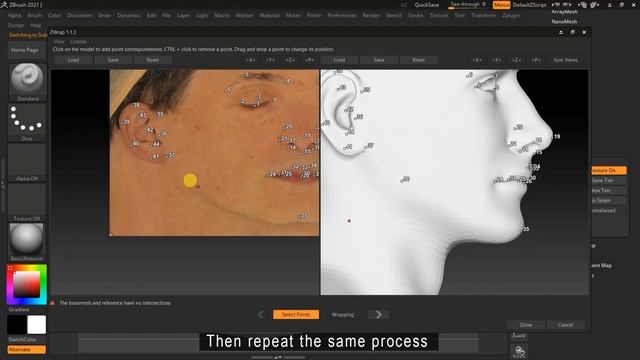Click >X< button above white head model
The height and width of the screenshot is (360, 640).
point(477,60)
